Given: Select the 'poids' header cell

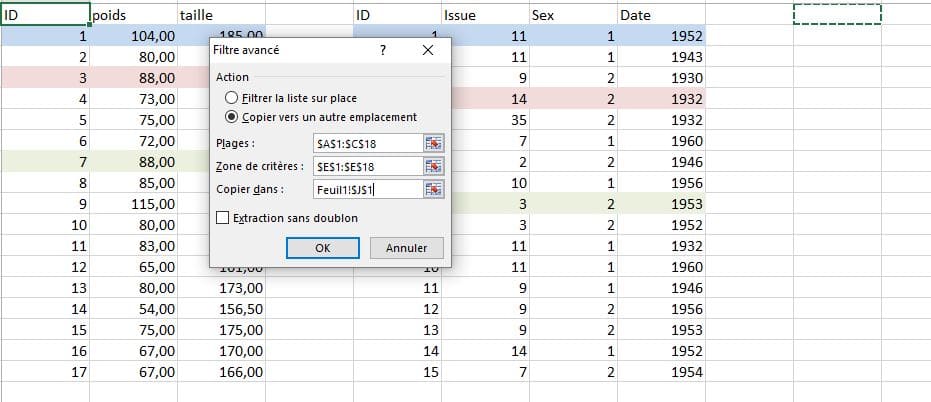Looking at the screenshot, I should click(x=133, y=14).
